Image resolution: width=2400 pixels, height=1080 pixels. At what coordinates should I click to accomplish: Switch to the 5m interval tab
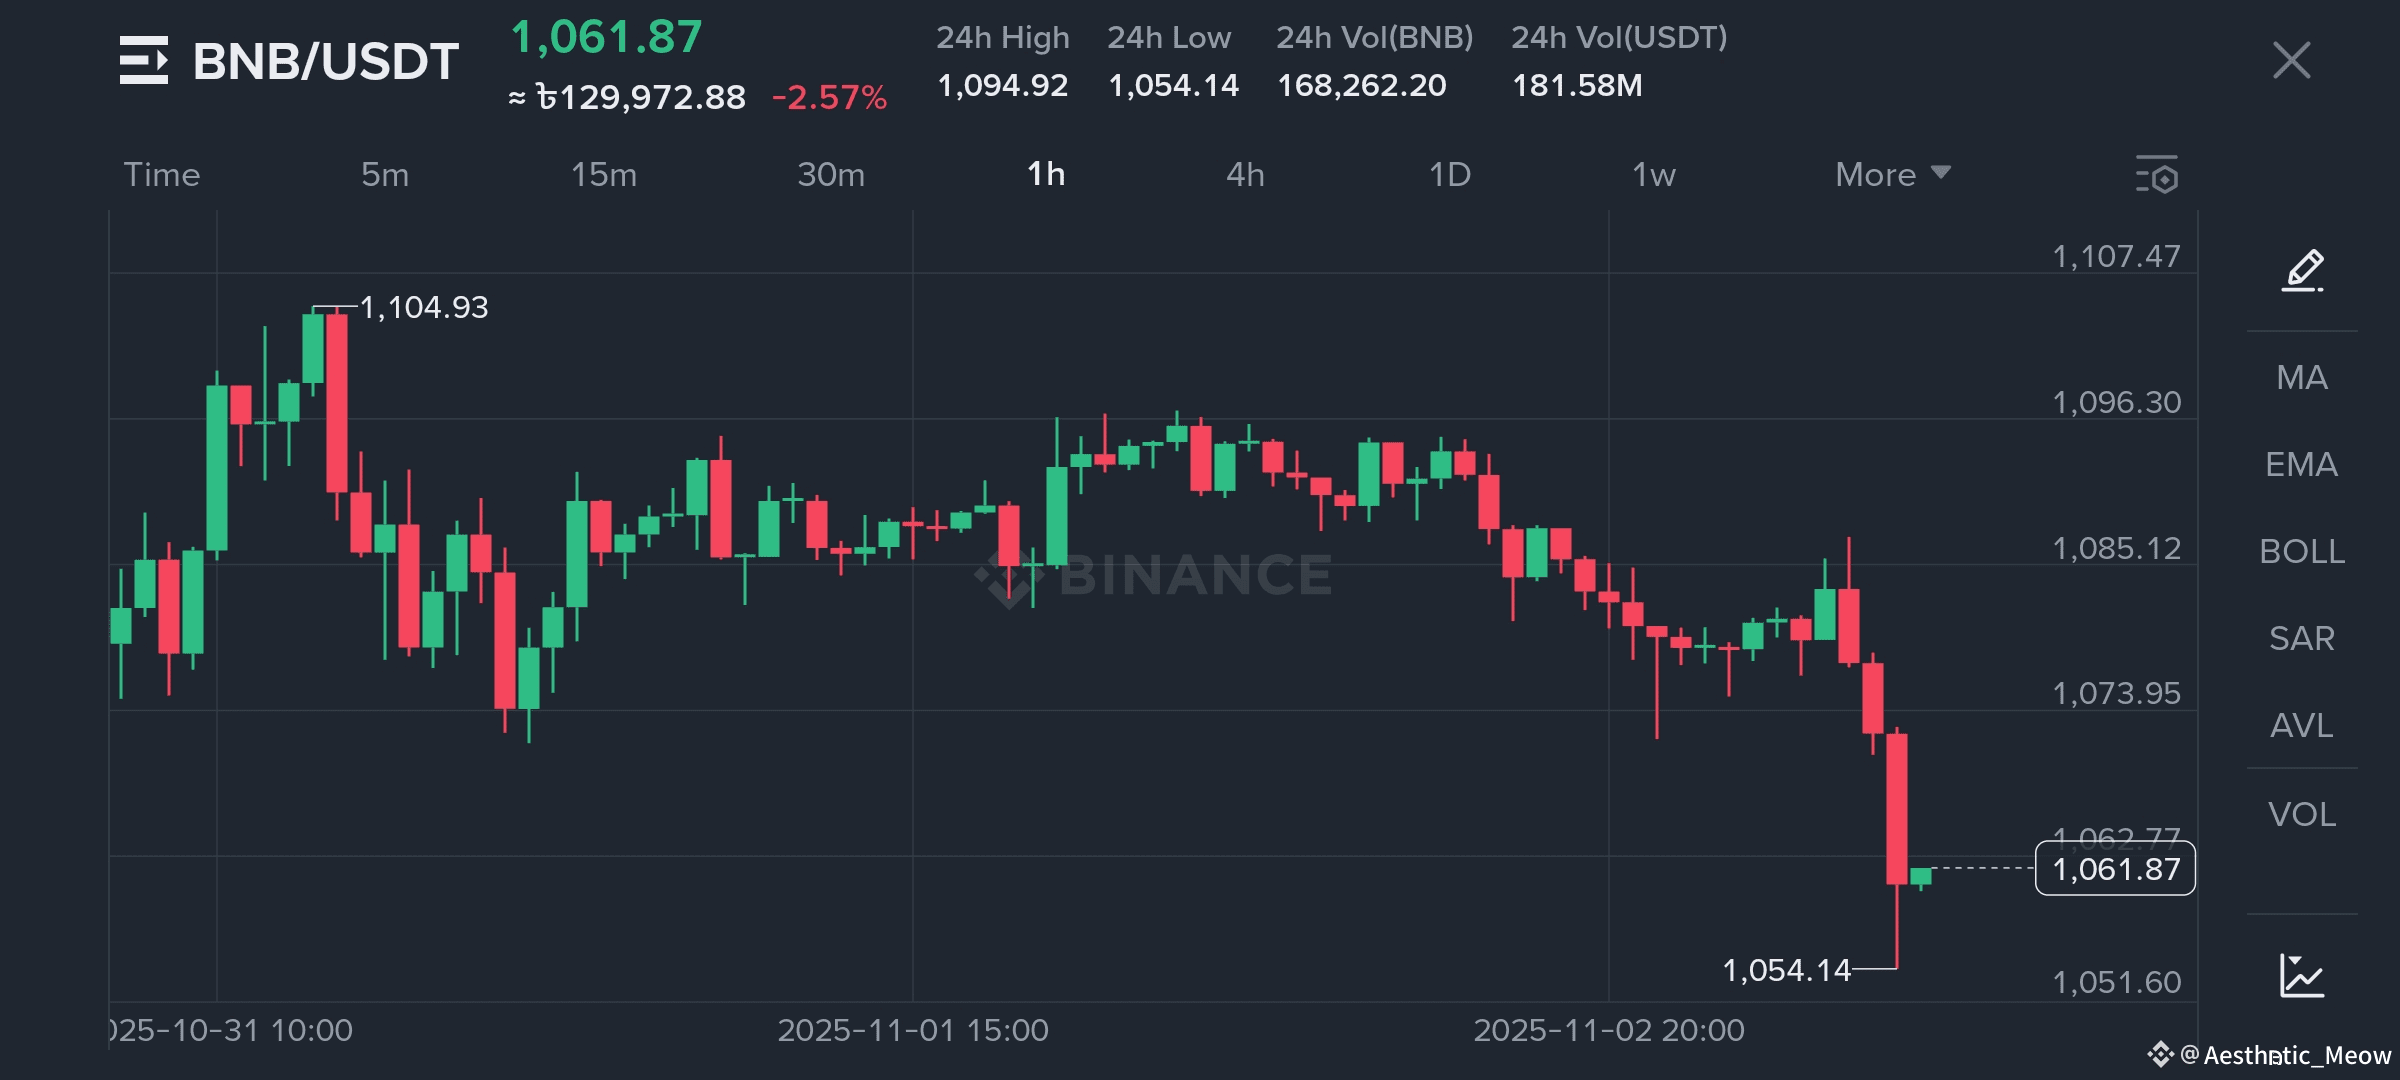[x=385, y=175]
